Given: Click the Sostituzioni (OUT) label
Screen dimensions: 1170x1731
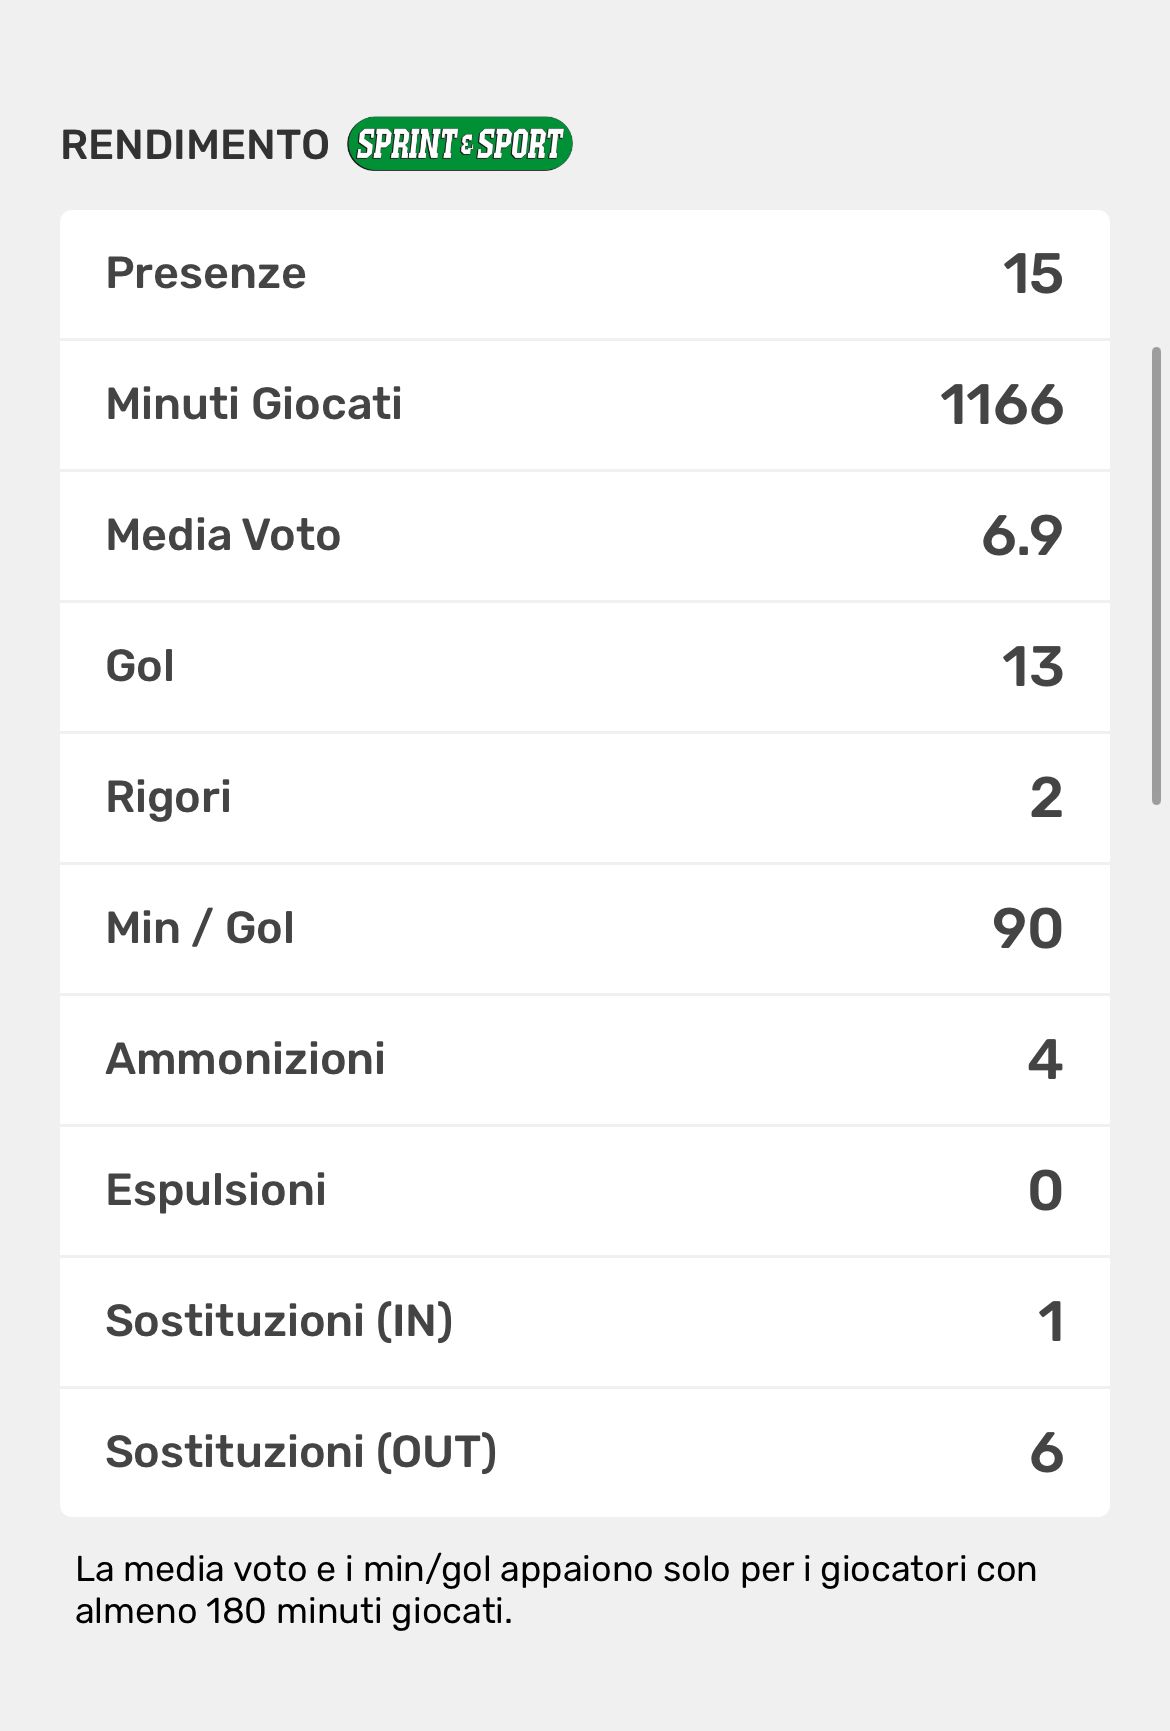Looking at the screenshot, I should (x=301, y=1452).
